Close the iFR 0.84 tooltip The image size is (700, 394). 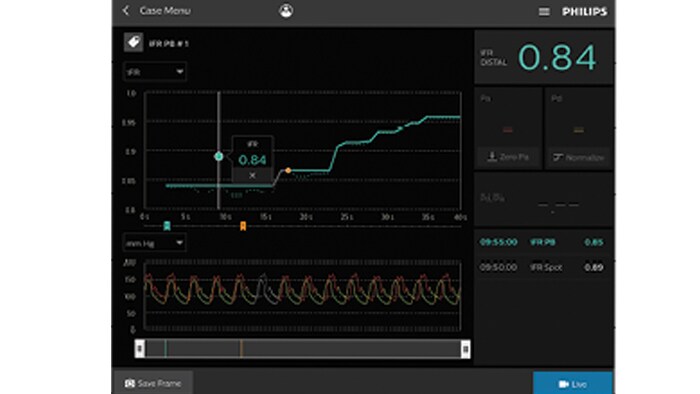point(252,175)
